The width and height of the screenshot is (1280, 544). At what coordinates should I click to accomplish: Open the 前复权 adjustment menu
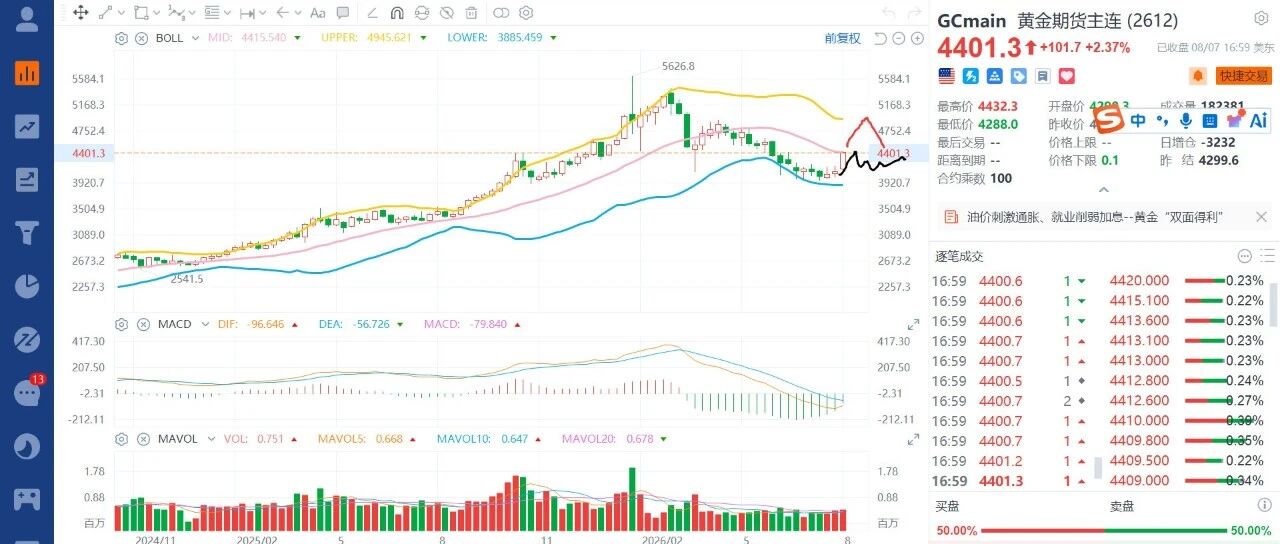[x=842, y=38]
